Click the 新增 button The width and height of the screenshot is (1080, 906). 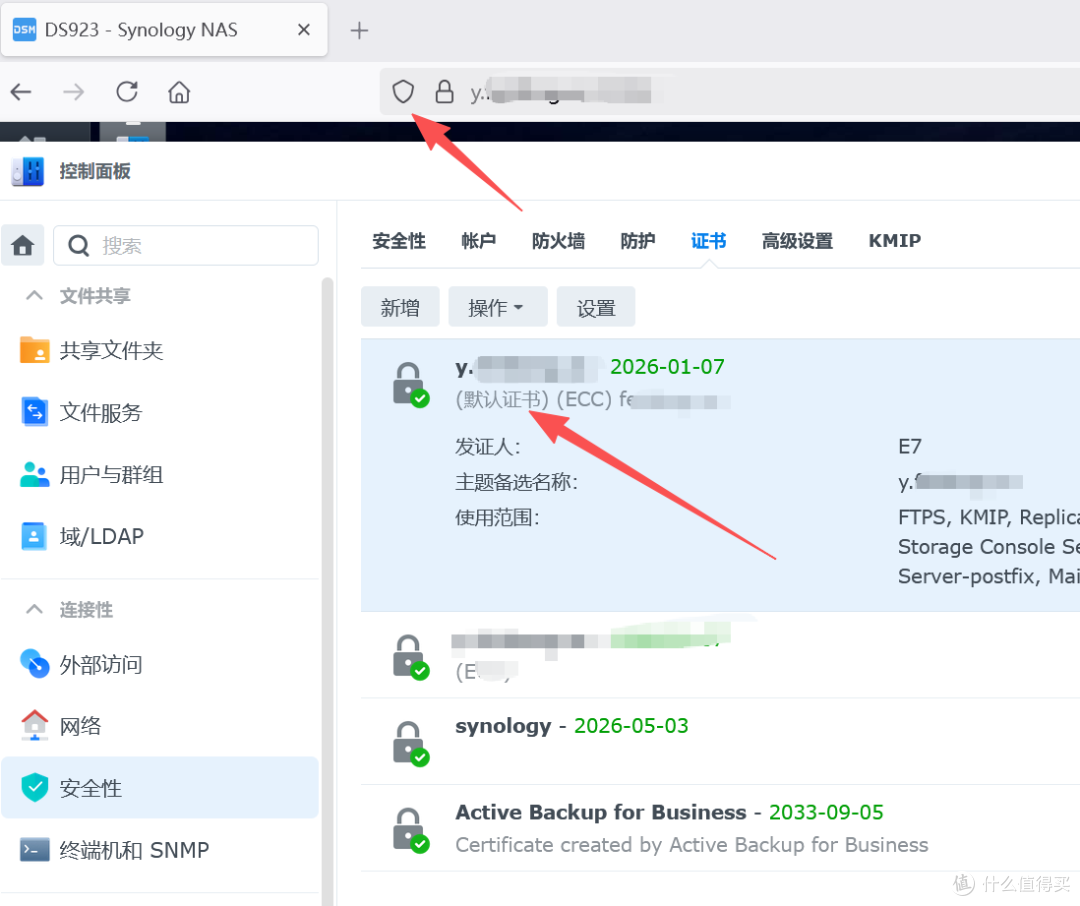click(x=400, y=307)
